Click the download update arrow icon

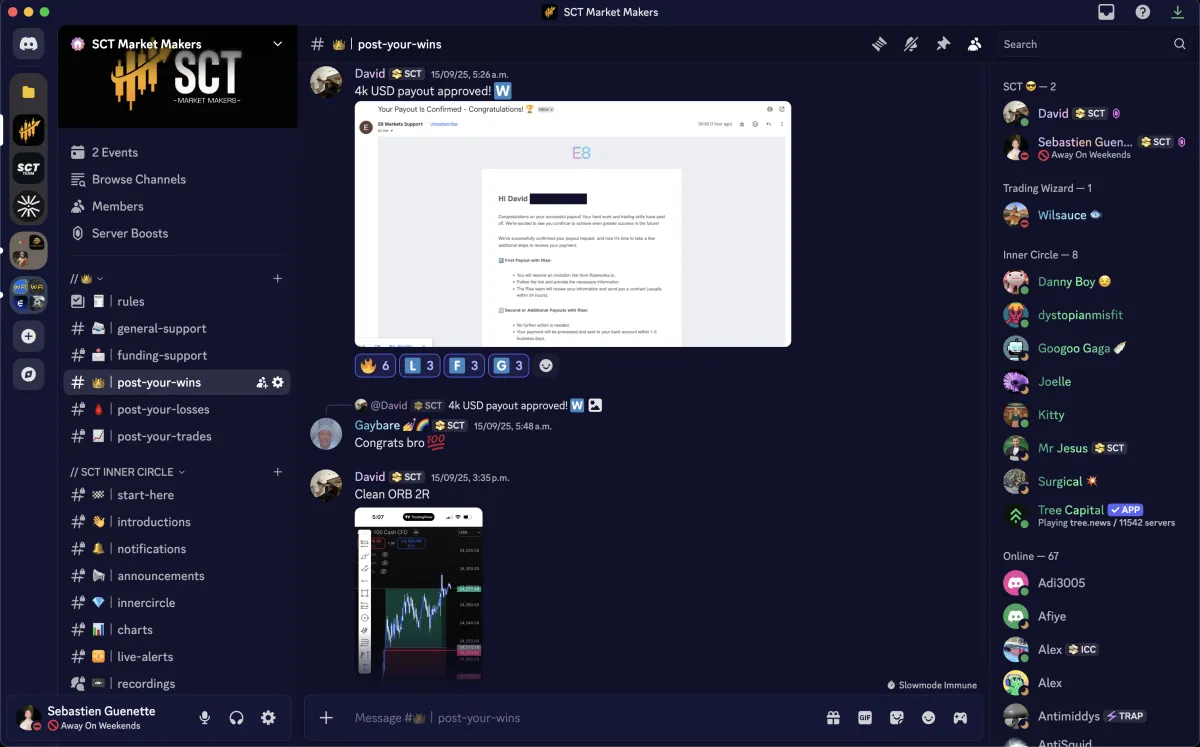pyautogui.click(x=1180, y=12)
